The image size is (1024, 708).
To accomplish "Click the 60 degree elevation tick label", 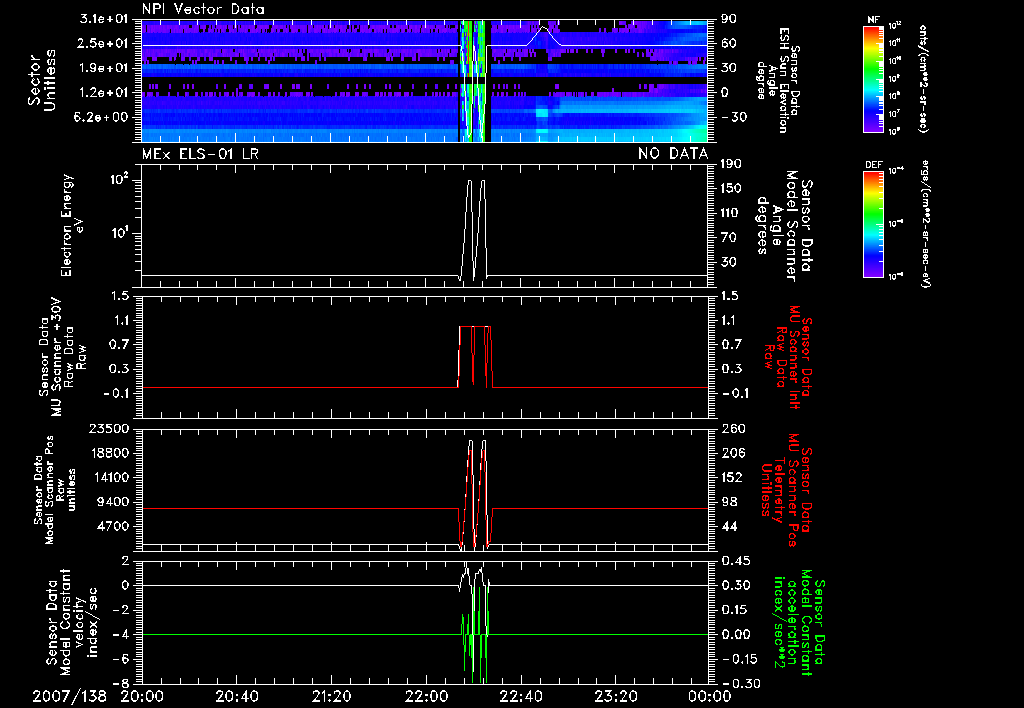I will [x=728, y=43].
